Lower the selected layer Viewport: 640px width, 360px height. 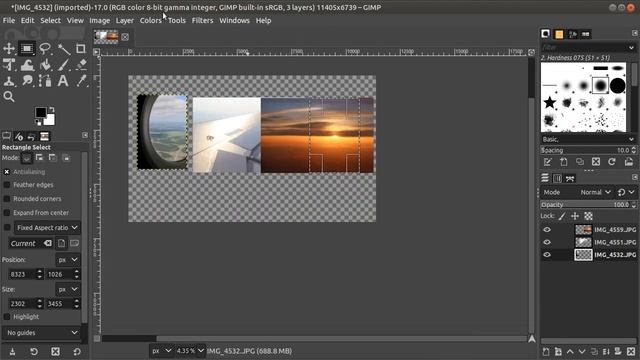point(582,351)
